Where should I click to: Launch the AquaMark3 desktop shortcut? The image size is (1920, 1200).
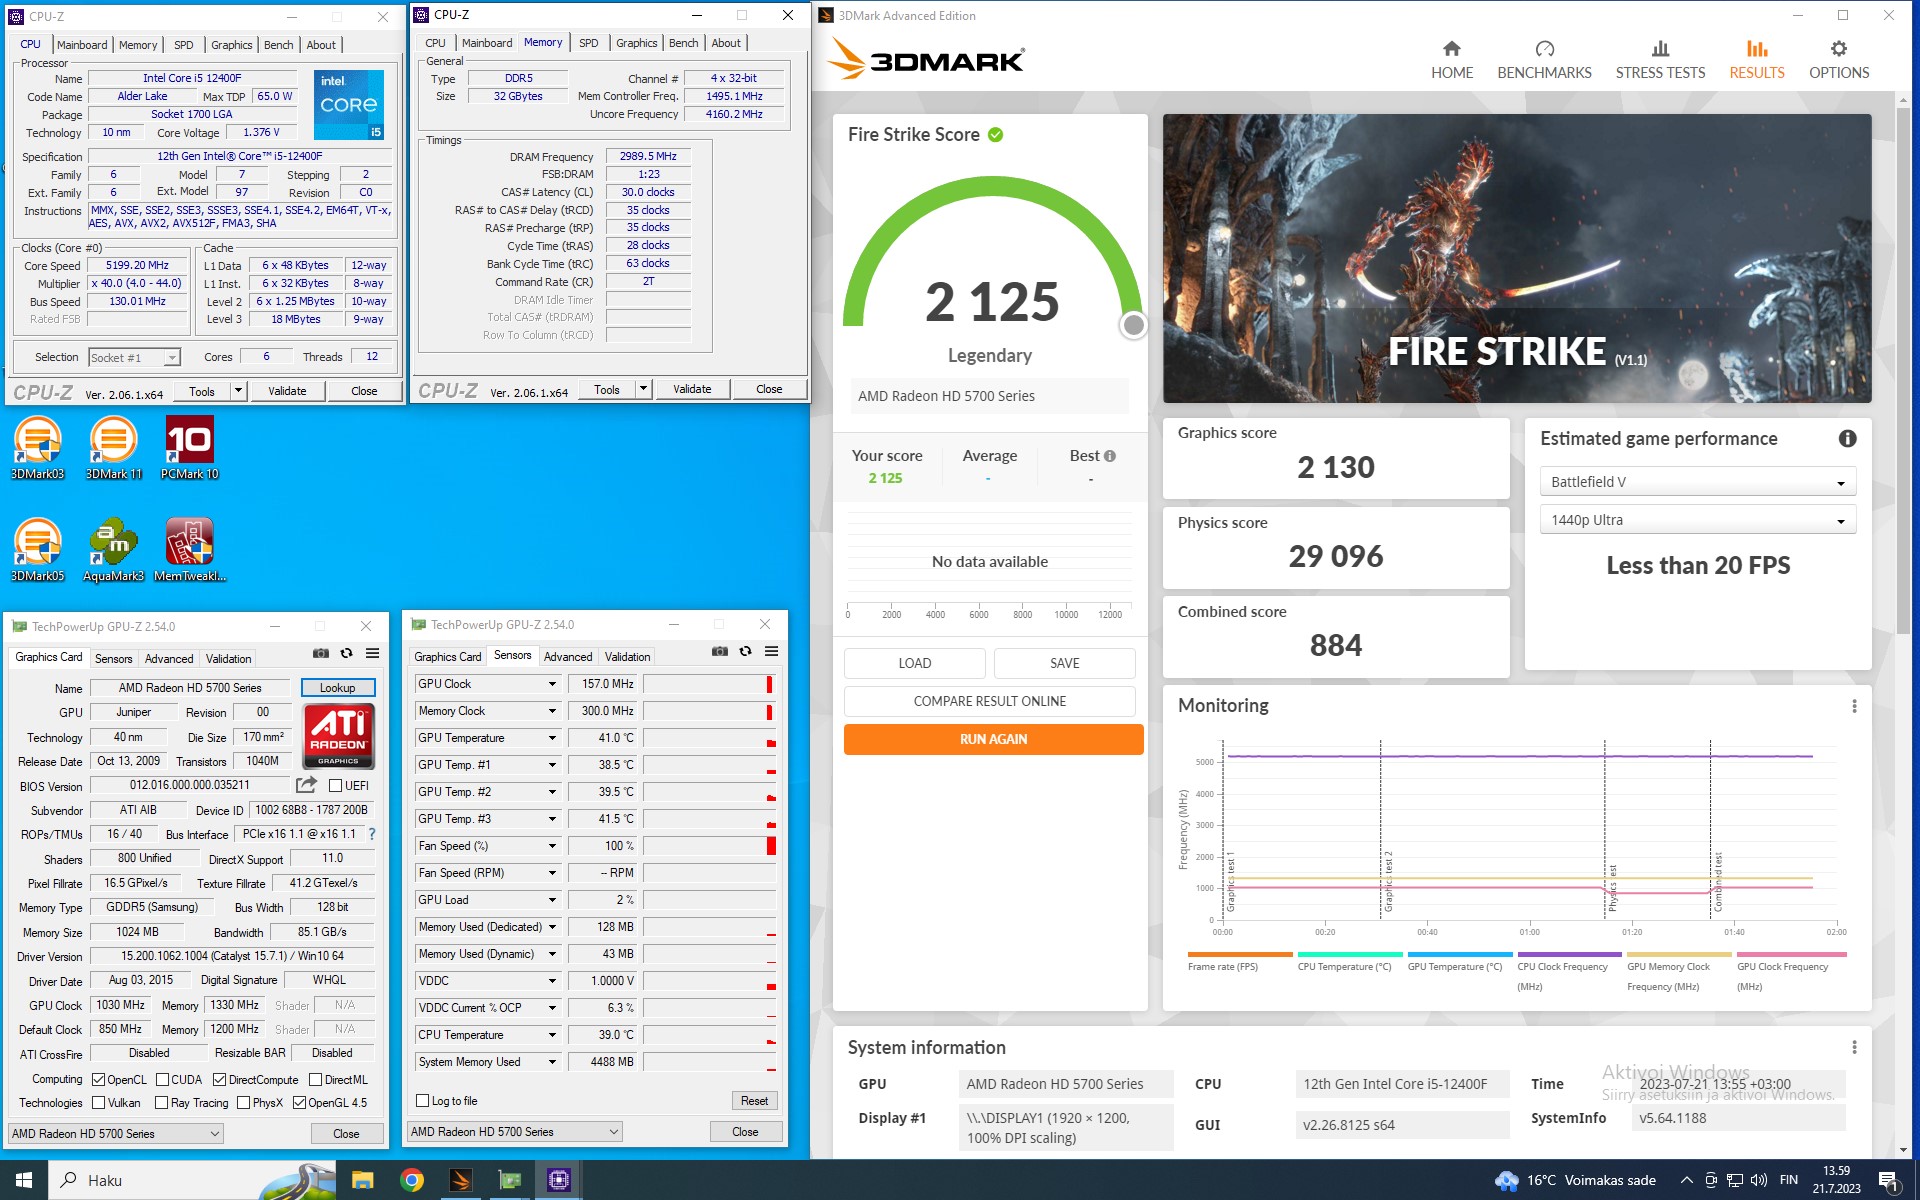tap(113, 550)
